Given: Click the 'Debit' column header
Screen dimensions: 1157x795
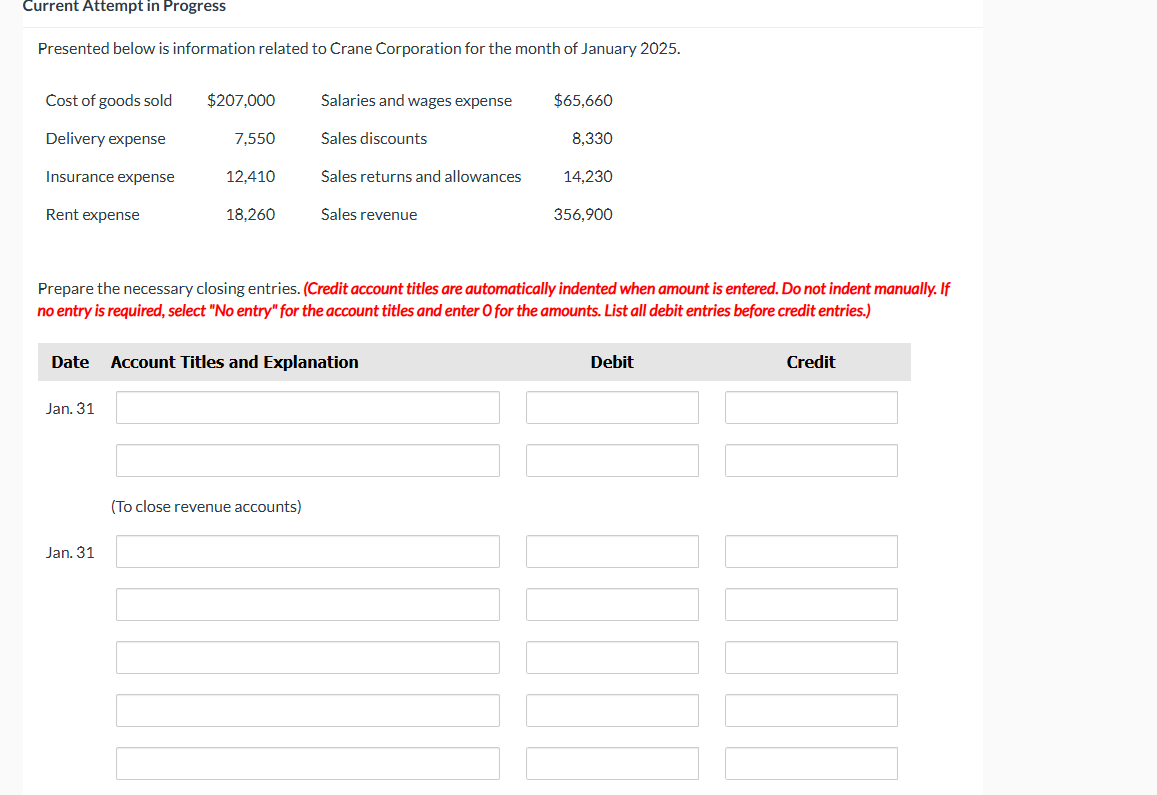Looking at the screenshot, I should (612, 362).
